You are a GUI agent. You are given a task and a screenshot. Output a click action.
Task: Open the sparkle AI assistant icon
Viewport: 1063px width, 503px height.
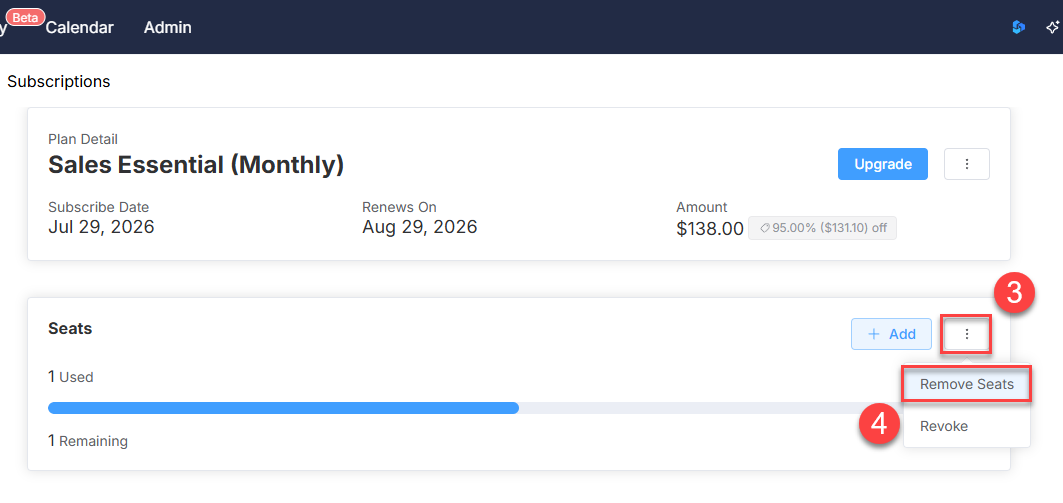[x=1053, y=27]
